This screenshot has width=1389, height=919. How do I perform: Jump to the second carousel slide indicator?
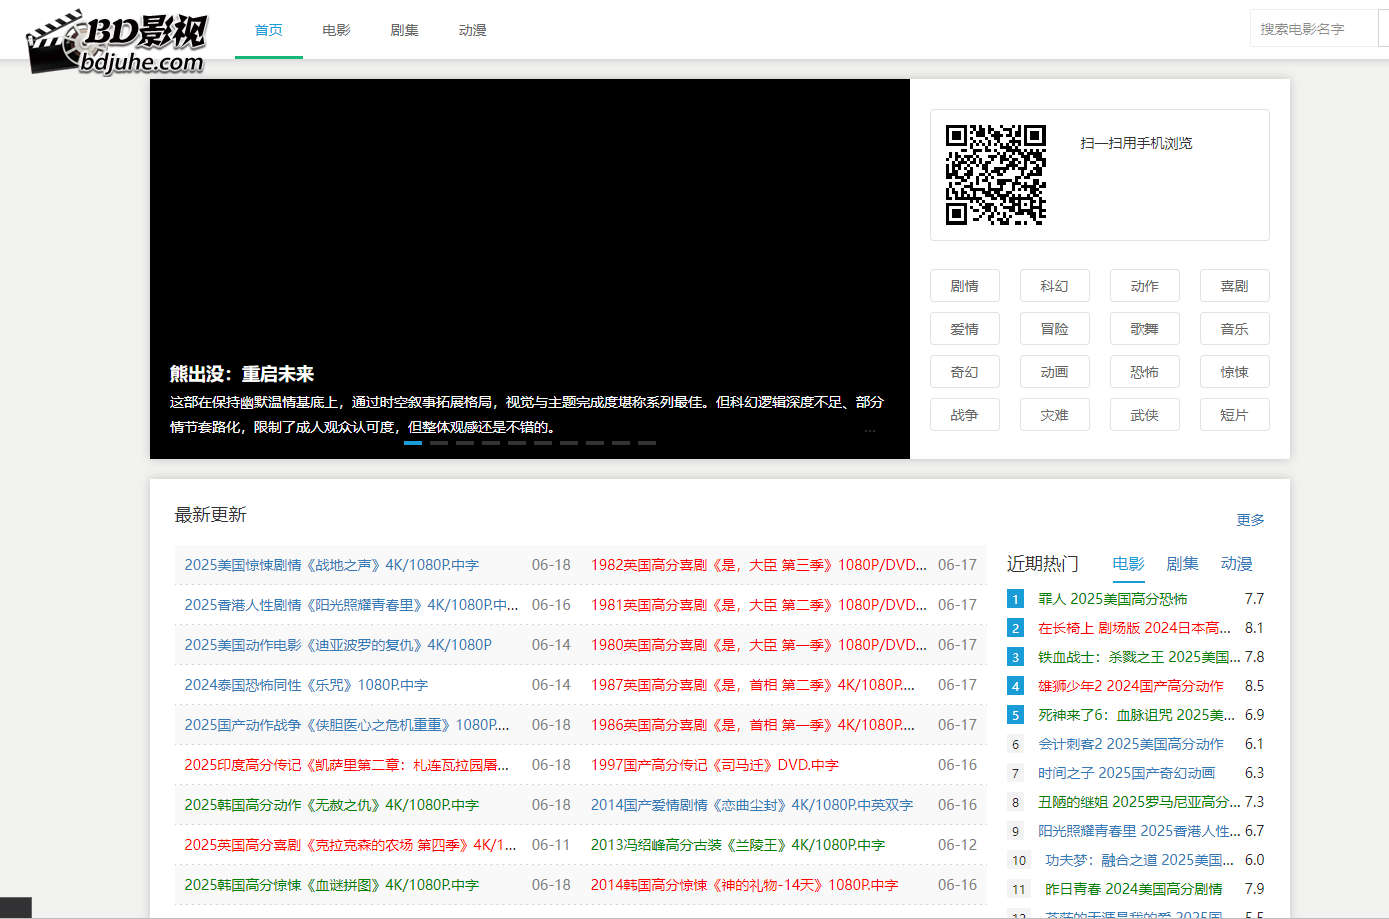click(x=439, y=442)
